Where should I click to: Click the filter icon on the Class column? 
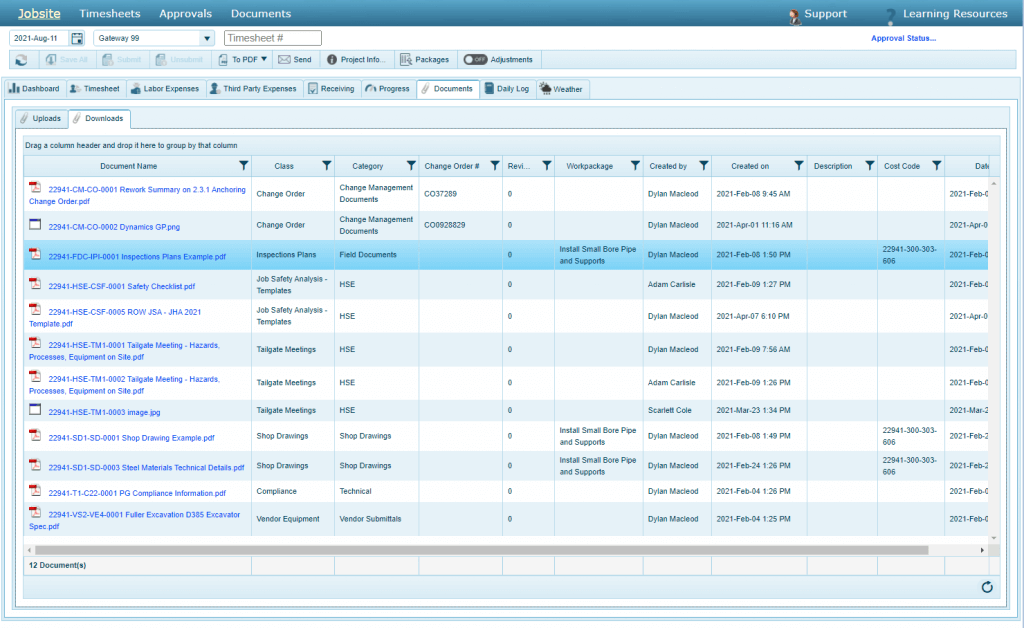pyautogui.click(x=327, y=165)
